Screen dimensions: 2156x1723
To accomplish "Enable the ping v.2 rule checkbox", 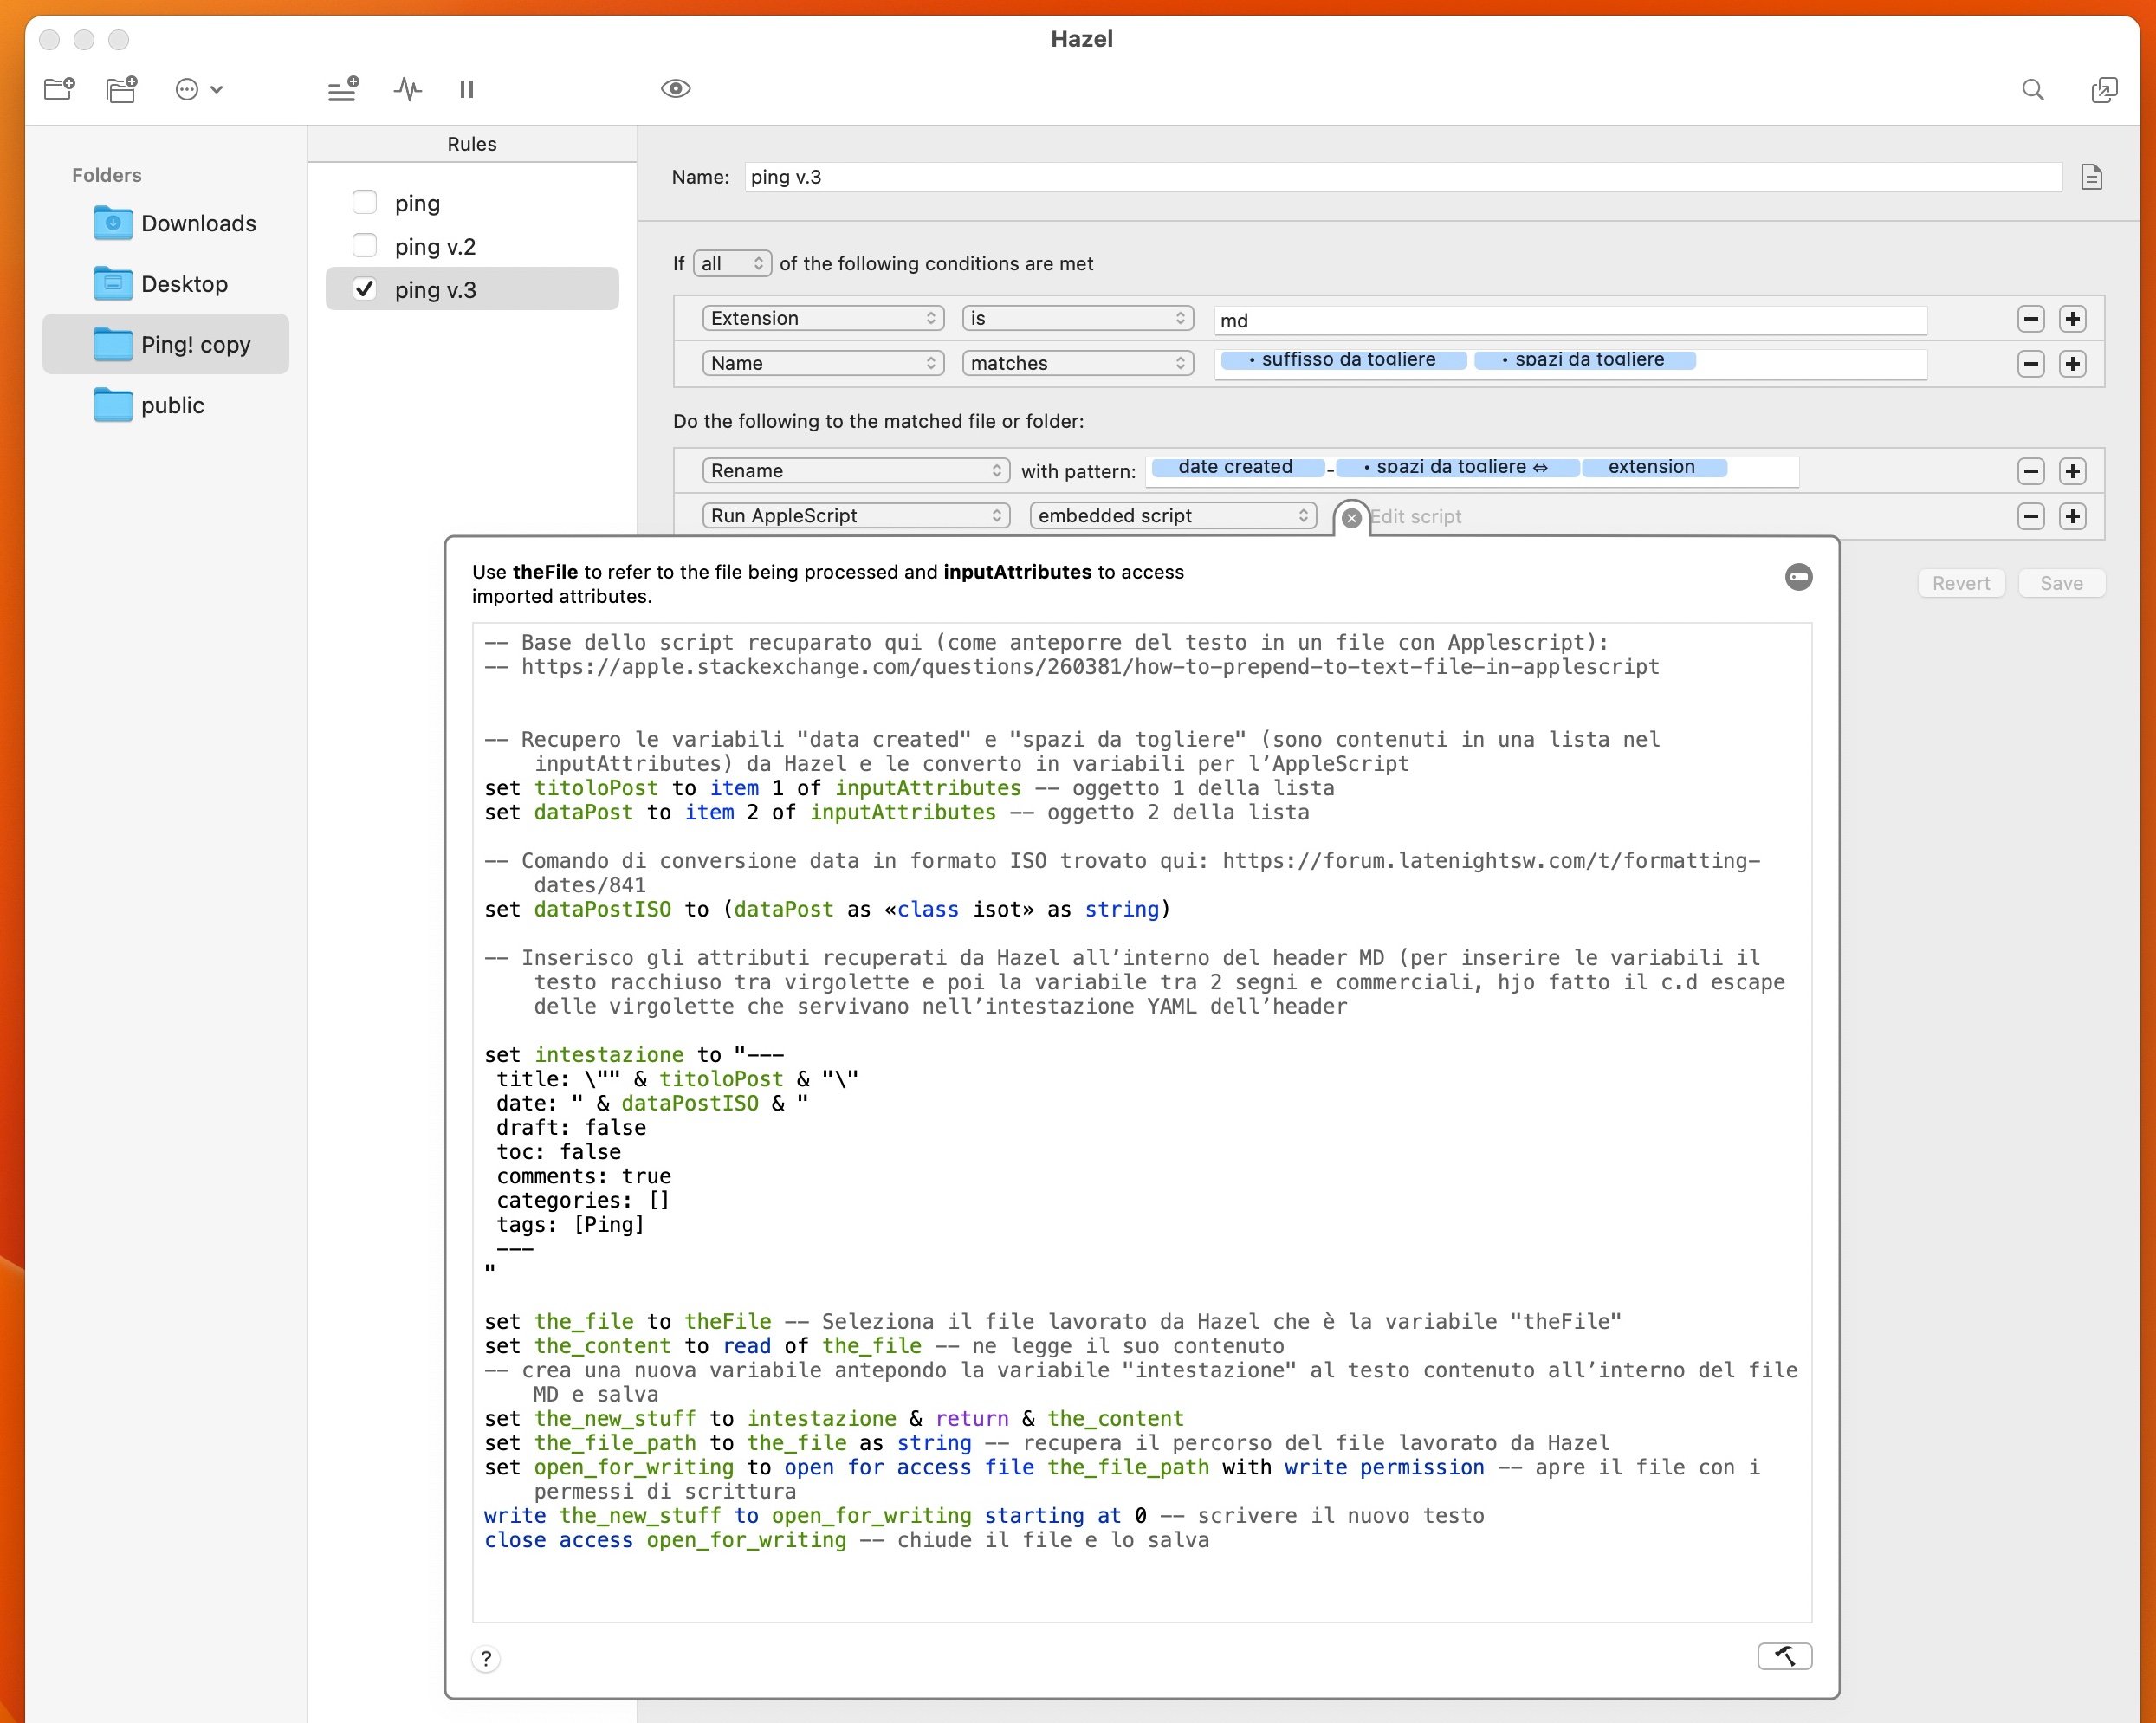I will click(x=365, y=246).
